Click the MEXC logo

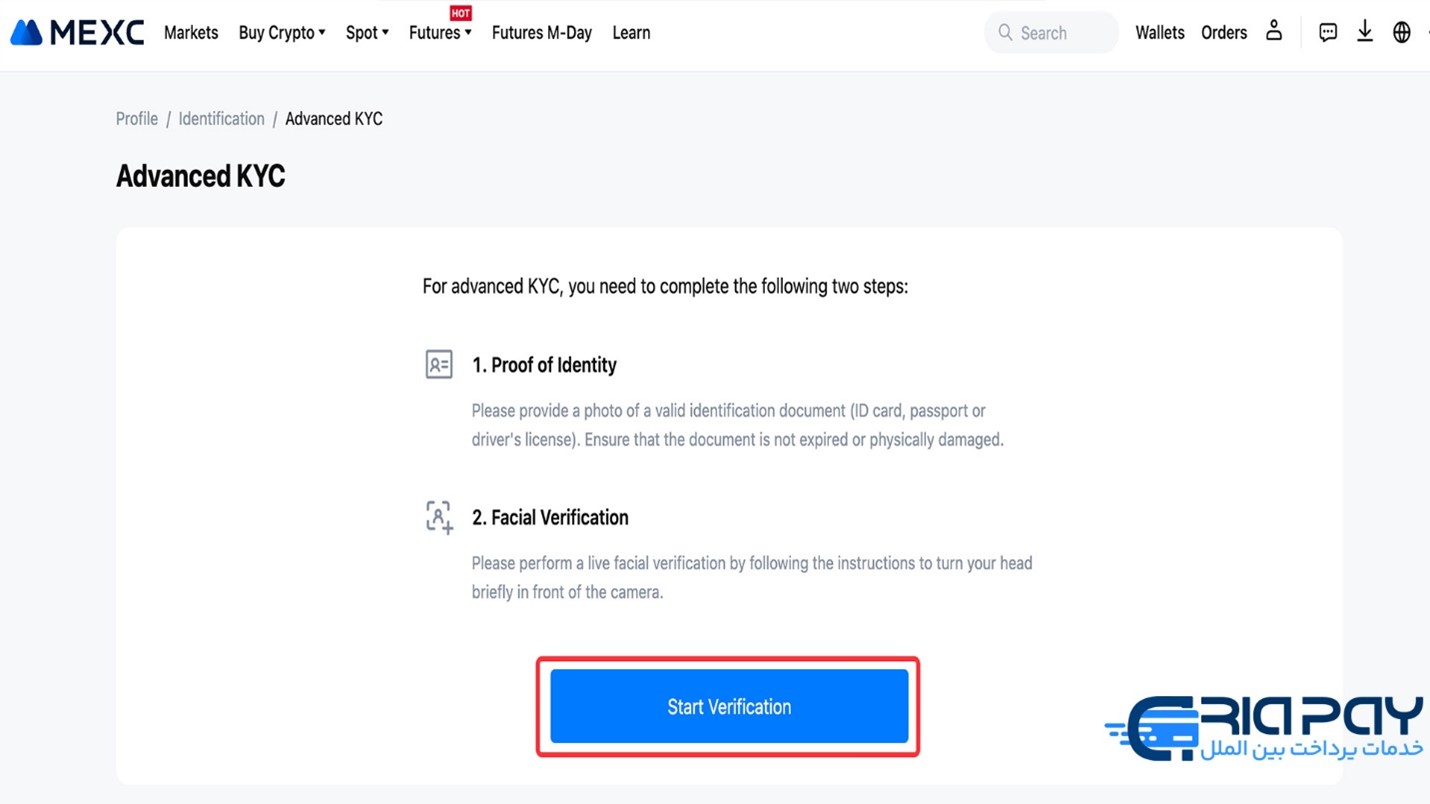77,33
